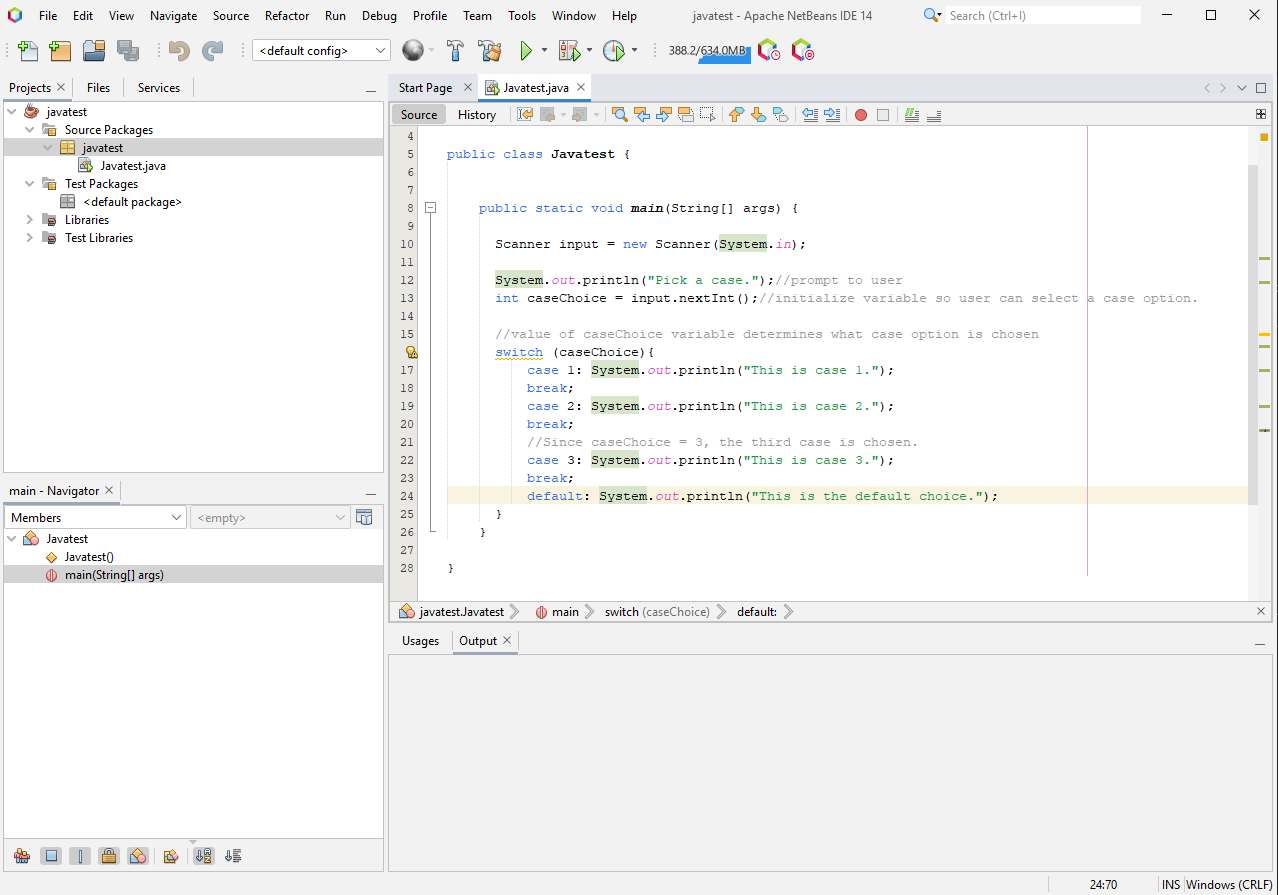
Task: Open the Refactor menu
Action: [x=287, y=16]
